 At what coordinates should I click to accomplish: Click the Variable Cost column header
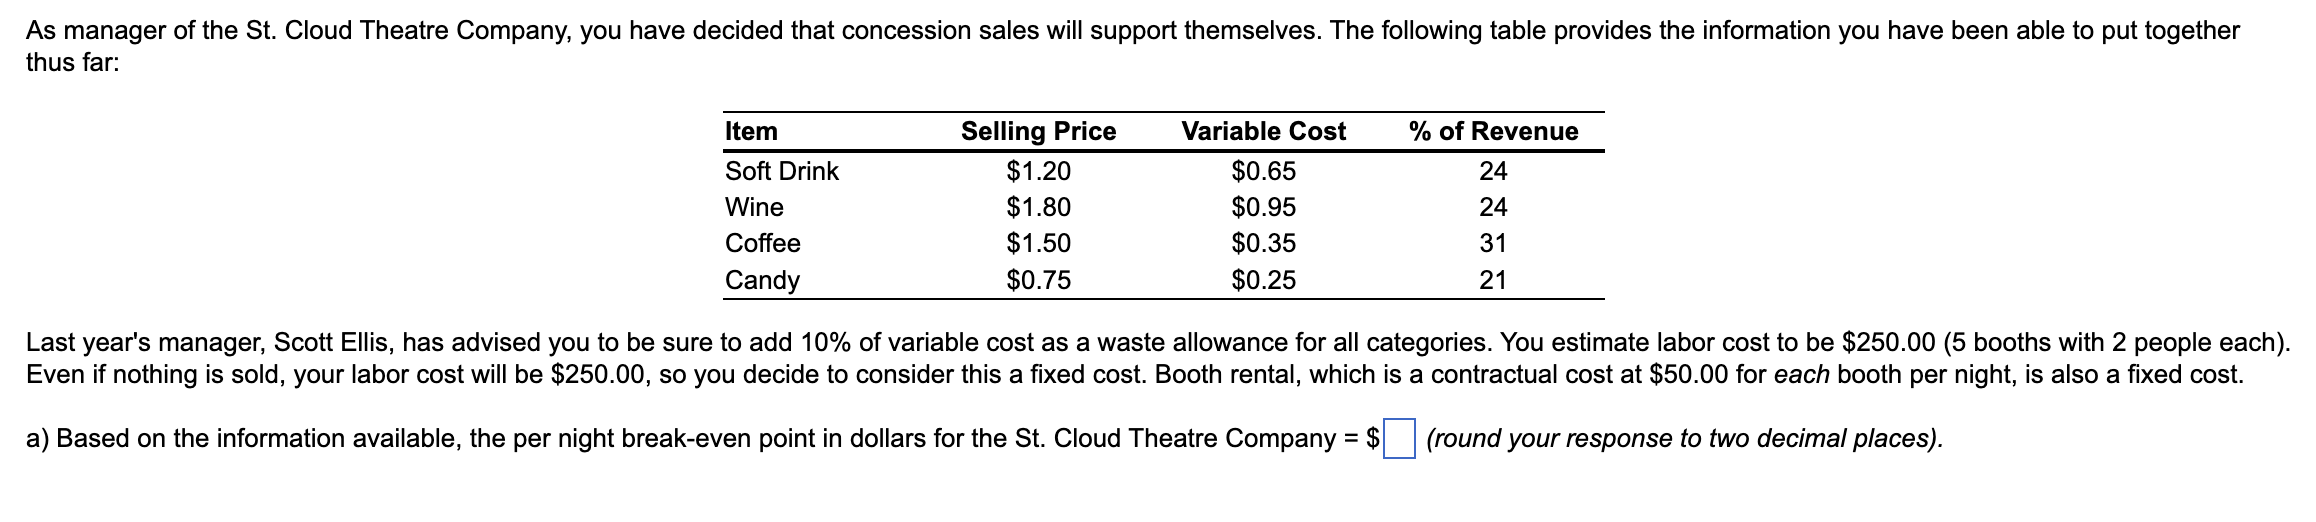1263,131
